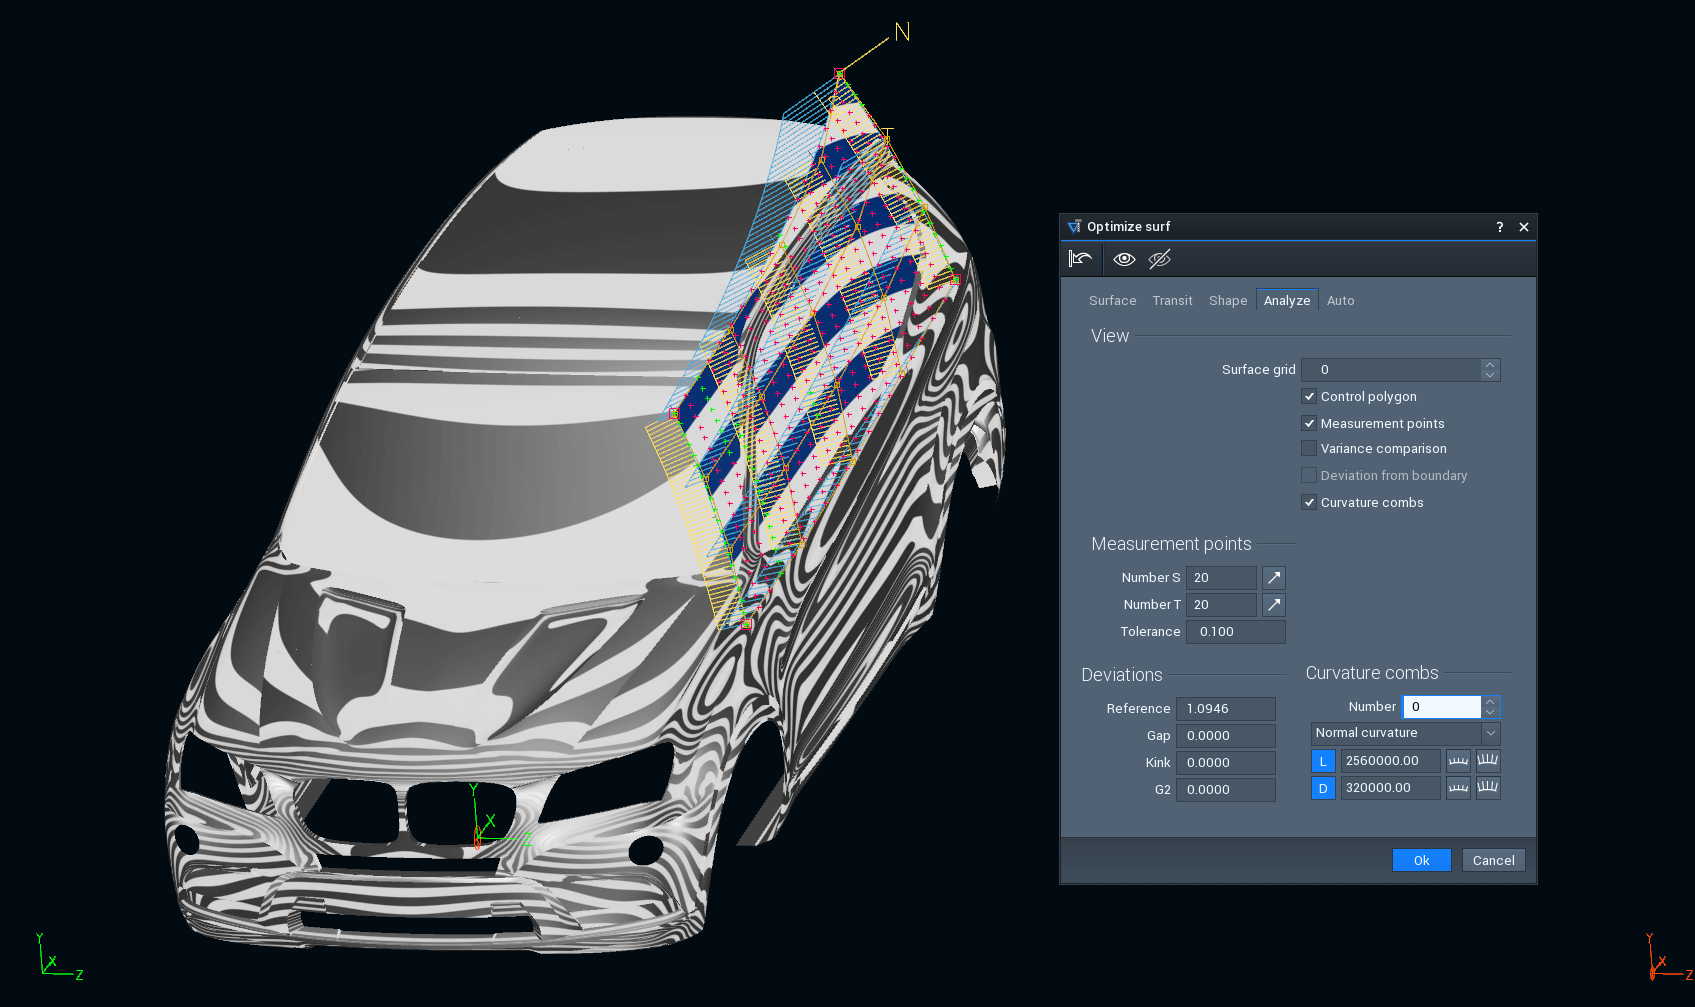Switch to the Shape tab
This screenshot has width=1695, height=1007.
1227,301
